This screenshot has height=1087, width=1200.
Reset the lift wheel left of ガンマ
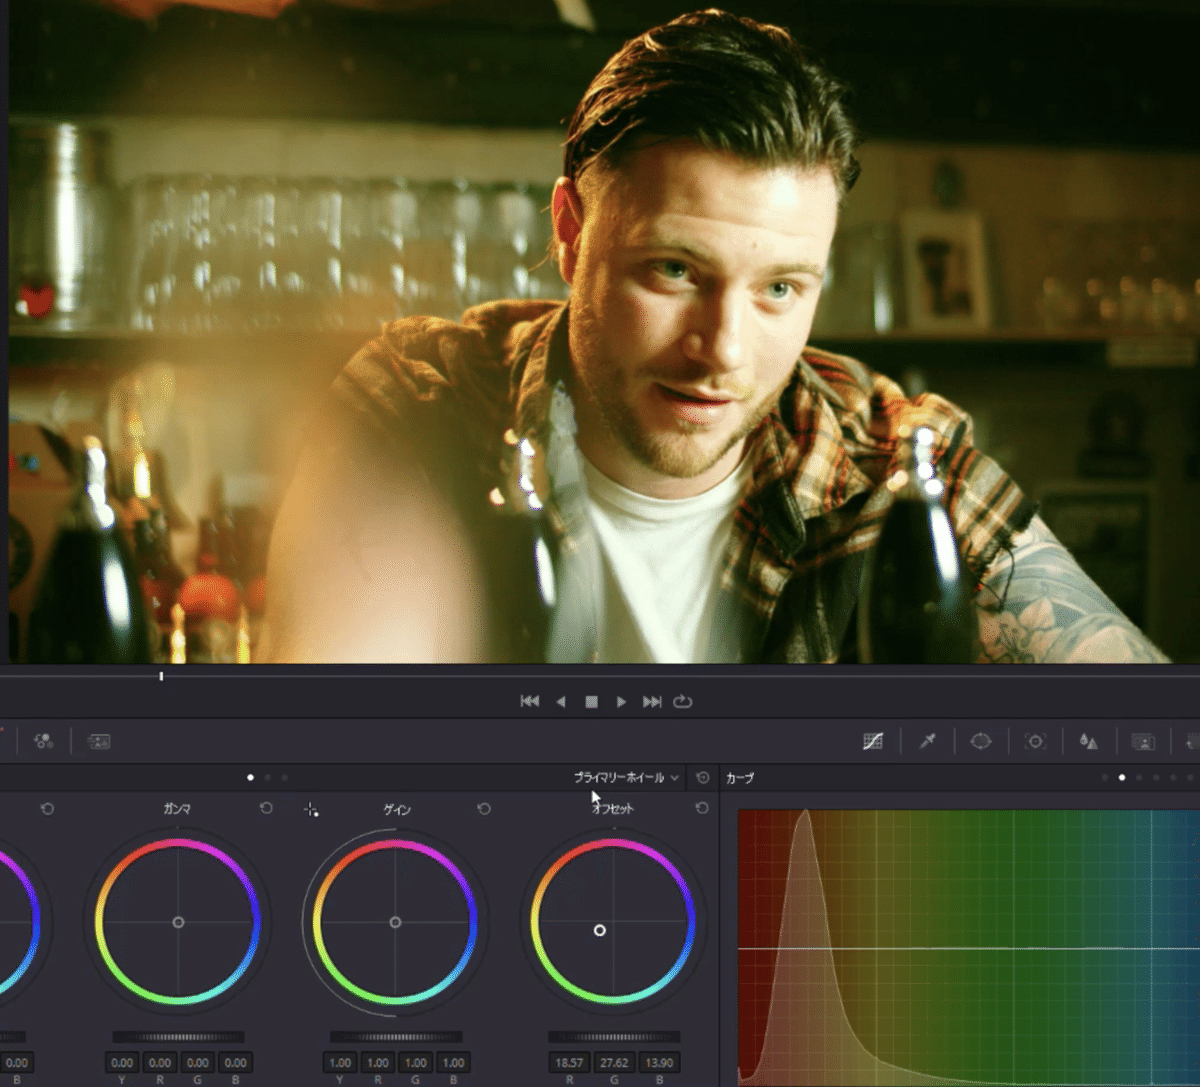(x=47, y=808)
